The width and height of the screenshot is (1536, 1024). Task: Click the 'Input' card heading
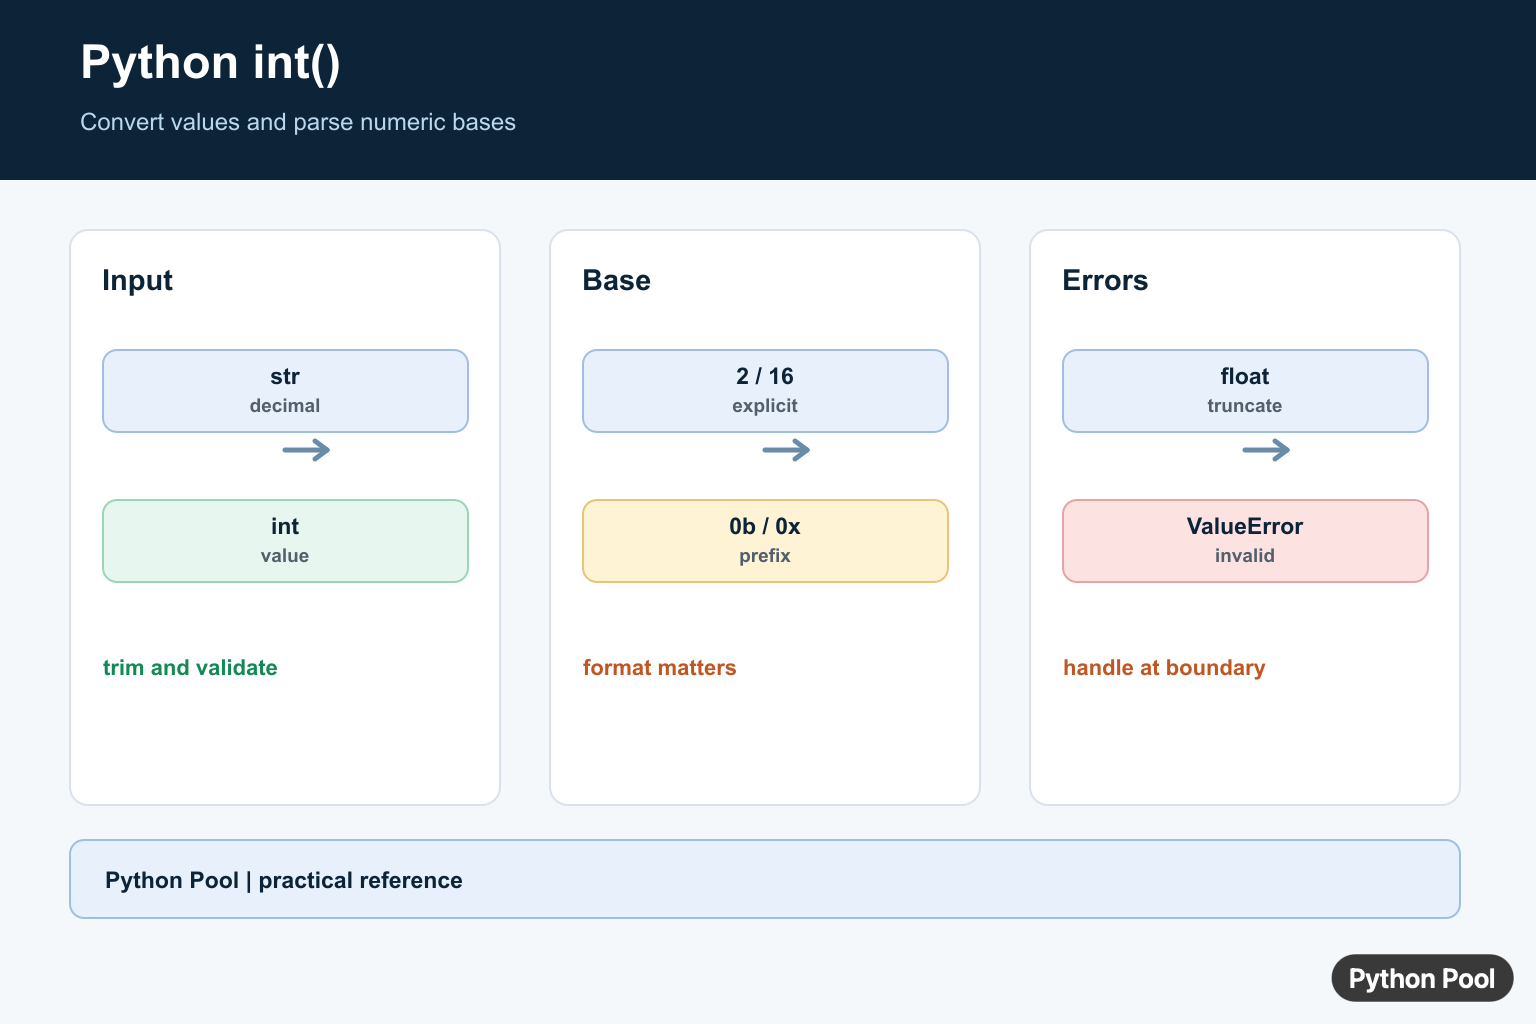pyautogui.click(x=137, y=280)
